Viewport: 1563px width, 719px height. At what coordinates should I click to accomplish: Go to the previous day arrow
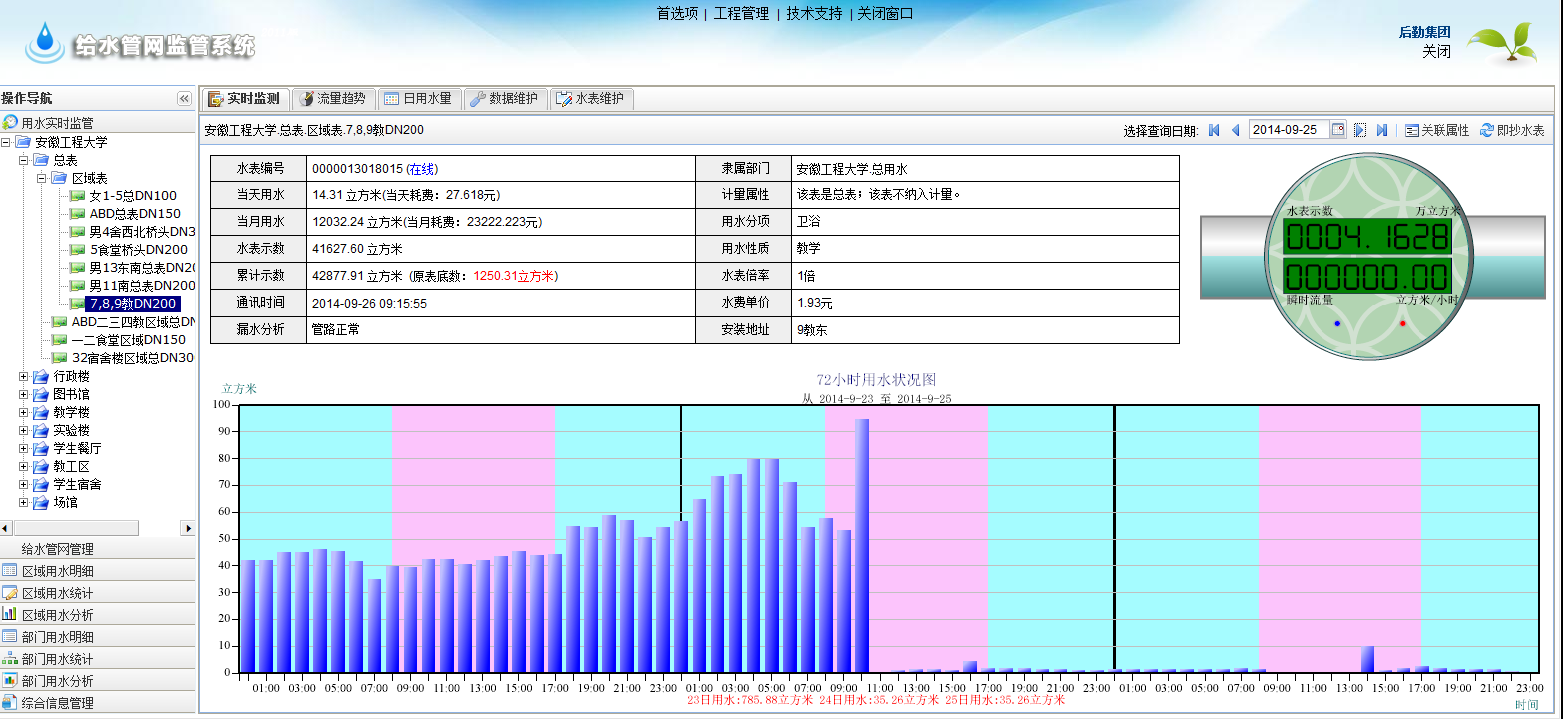click(x=1235, y=130)
